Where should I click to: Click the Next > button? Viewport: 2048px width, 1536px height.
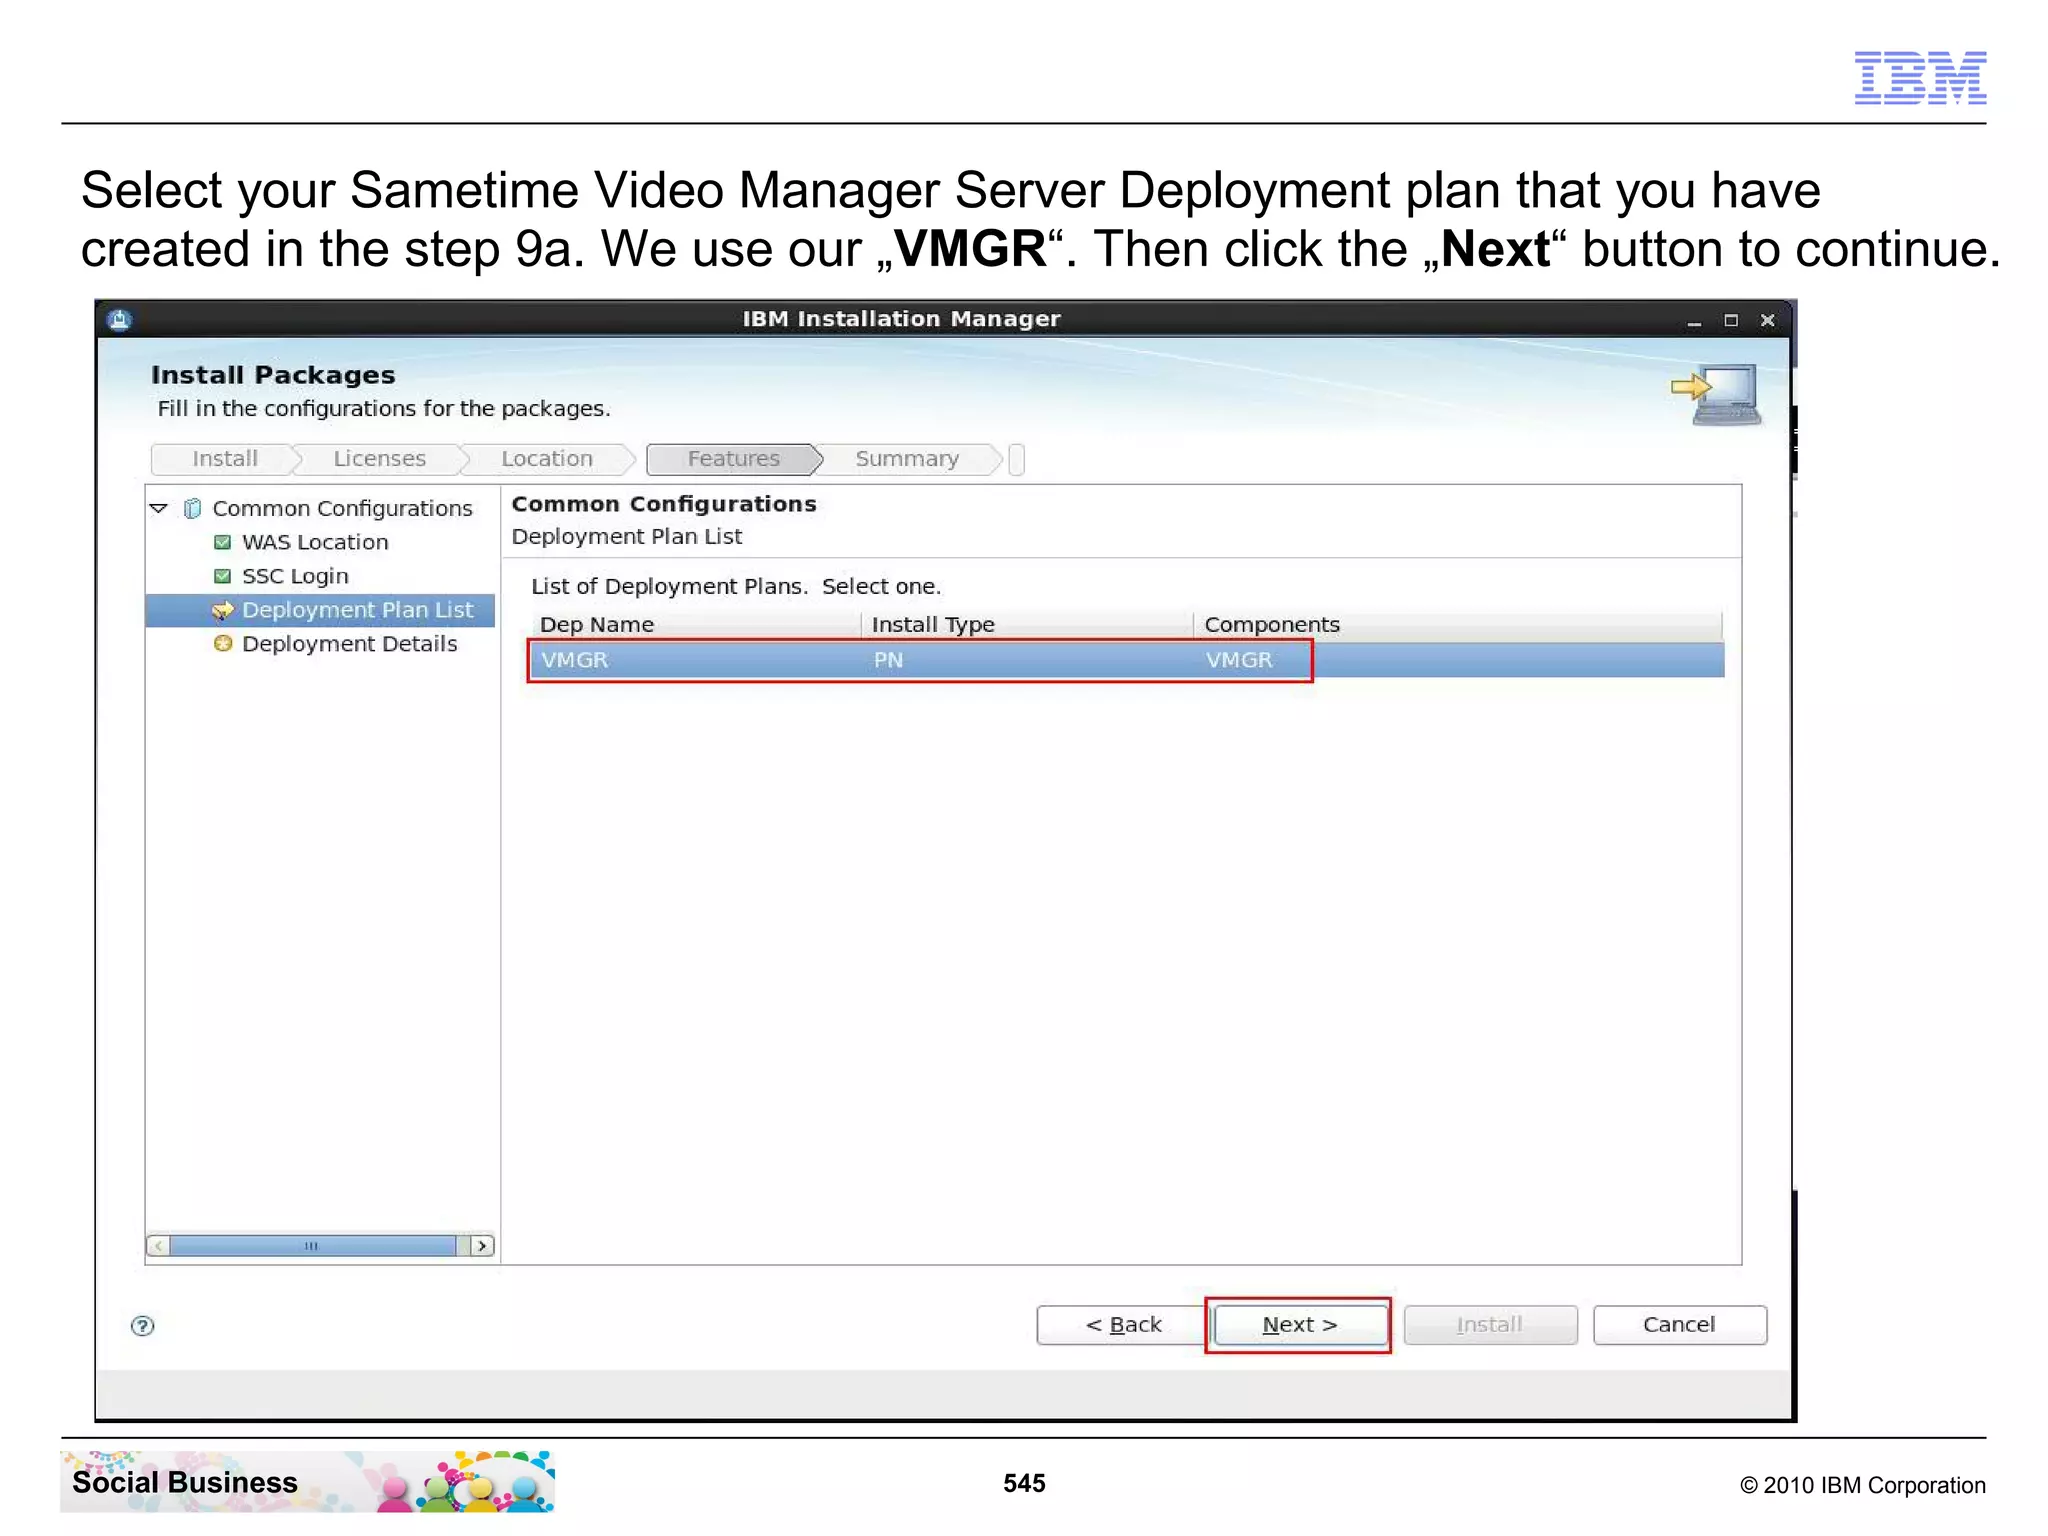[1299, 1325]
